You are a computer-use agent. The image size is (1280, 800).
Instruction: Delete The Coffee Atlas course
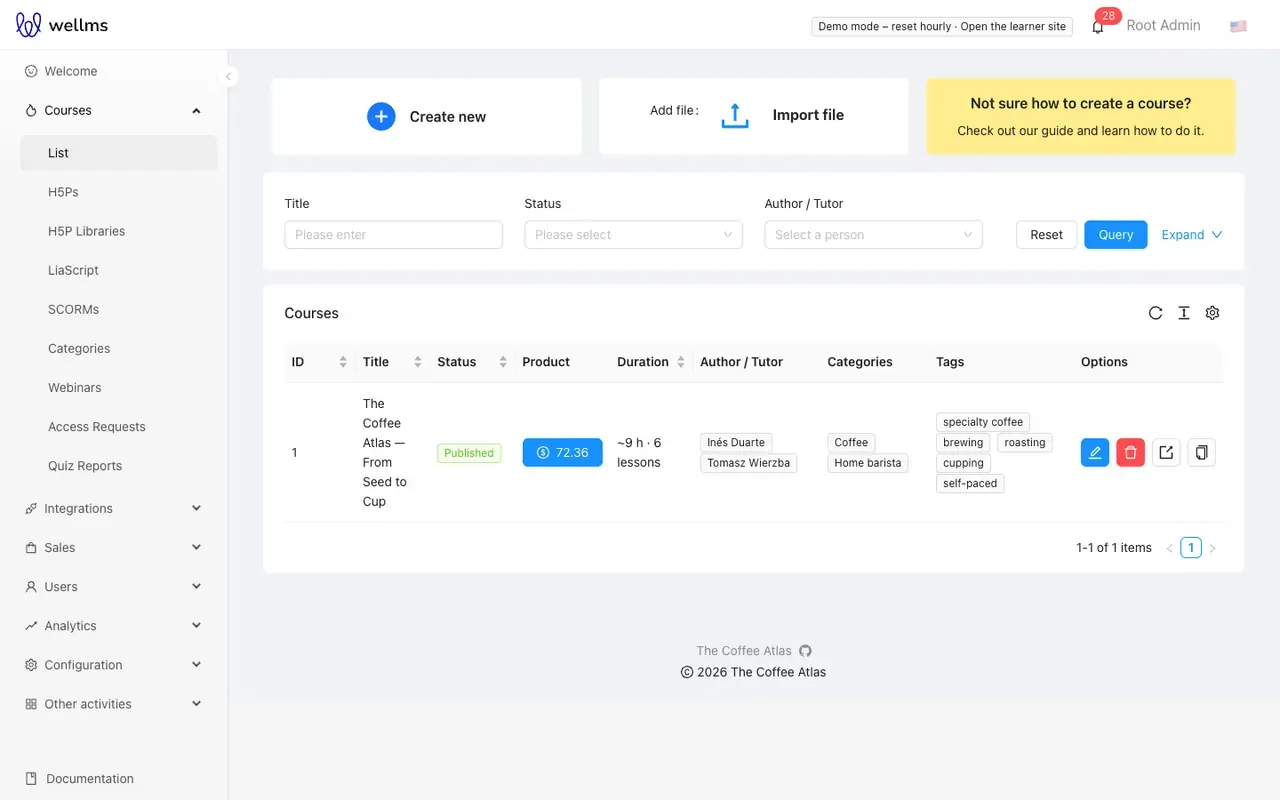point(1130,453)
